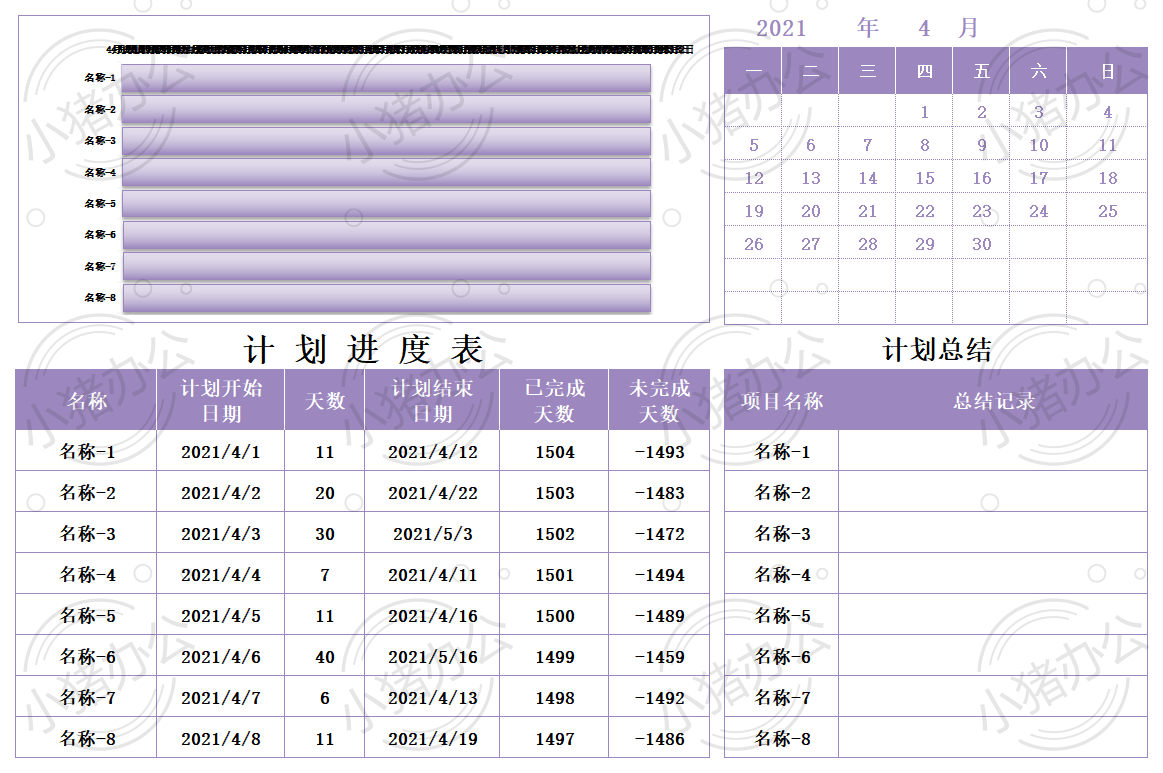This screenshot has height=773, width=1163.
Task: Select the 四 weekday header
Action: pyautogui.click(x=924, y=71)
